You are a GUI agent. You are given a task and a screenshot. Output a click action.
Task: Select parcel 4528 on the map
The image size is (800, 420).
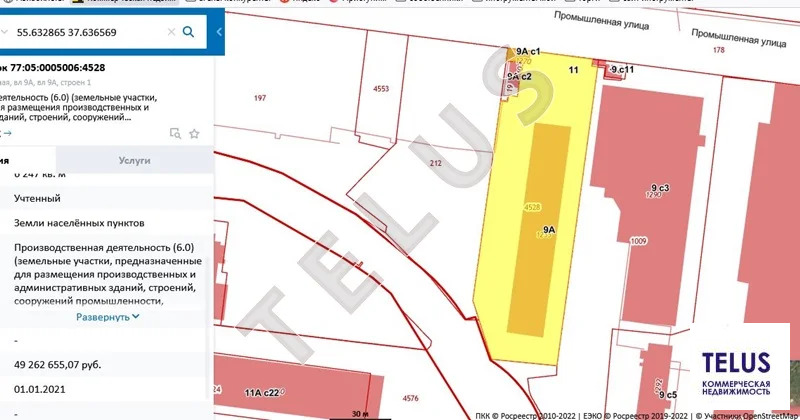[532, 207]
